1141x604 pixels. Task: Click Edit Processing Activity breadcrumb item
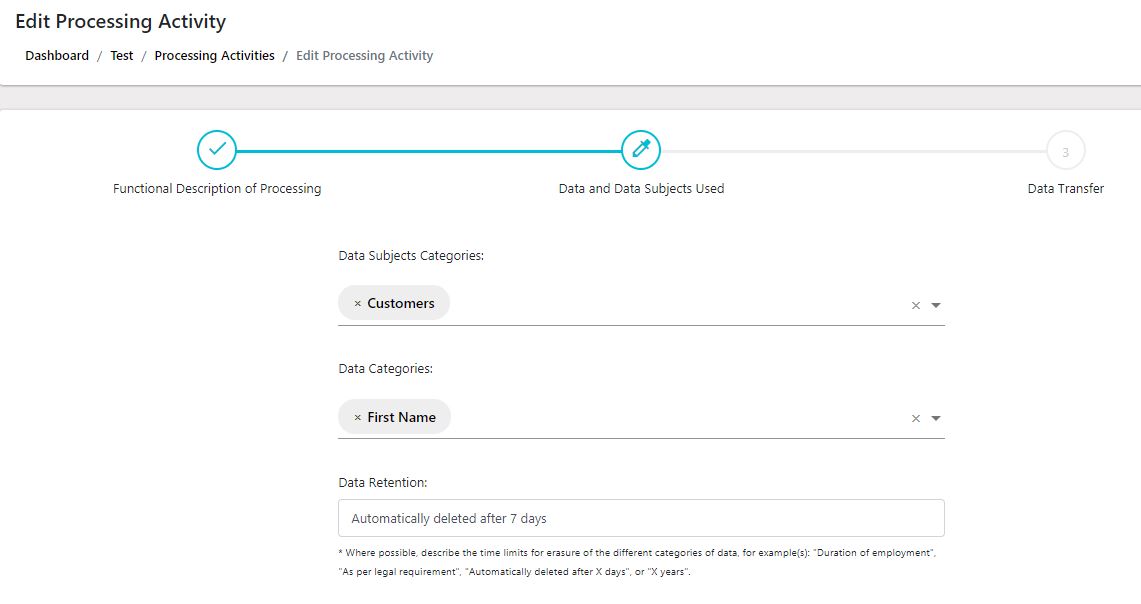(364, 56)
